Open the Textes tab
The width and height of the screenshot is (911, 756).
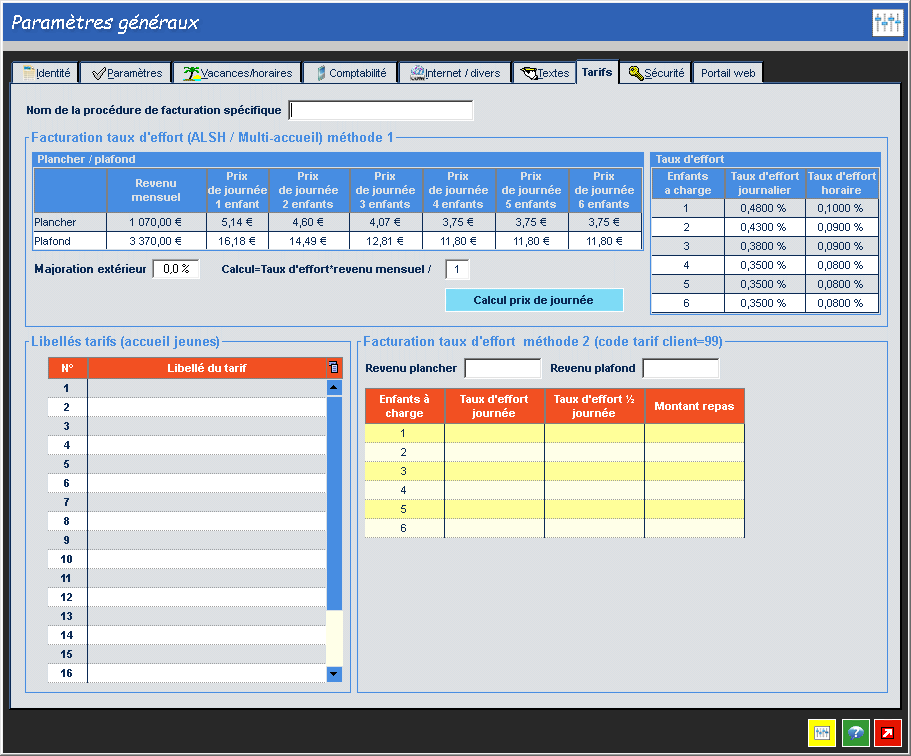click(x=544, y=73)
